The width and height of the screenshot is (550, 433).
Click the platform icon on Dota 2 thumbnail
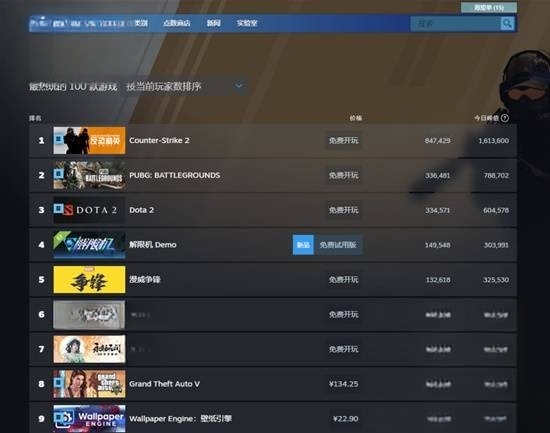58,208
